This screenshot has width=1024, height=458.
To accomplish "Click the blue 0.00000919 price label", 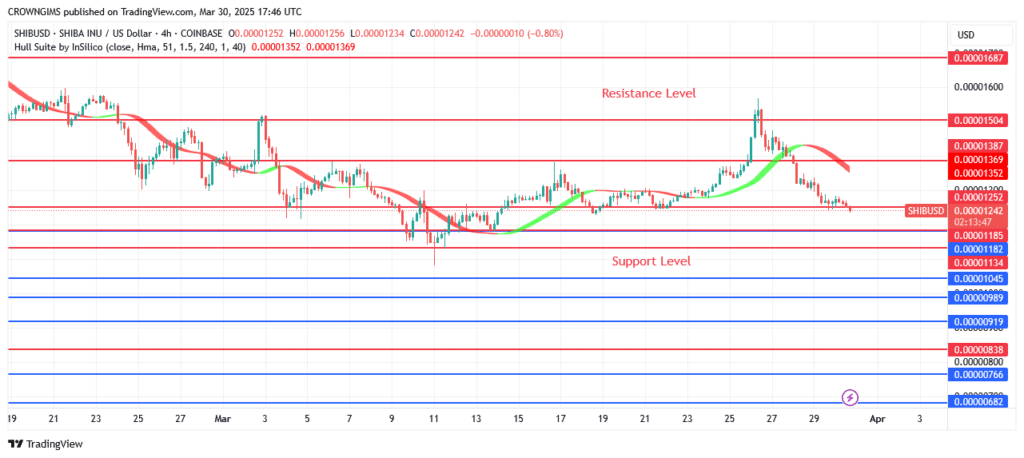I will coord(980,322).
